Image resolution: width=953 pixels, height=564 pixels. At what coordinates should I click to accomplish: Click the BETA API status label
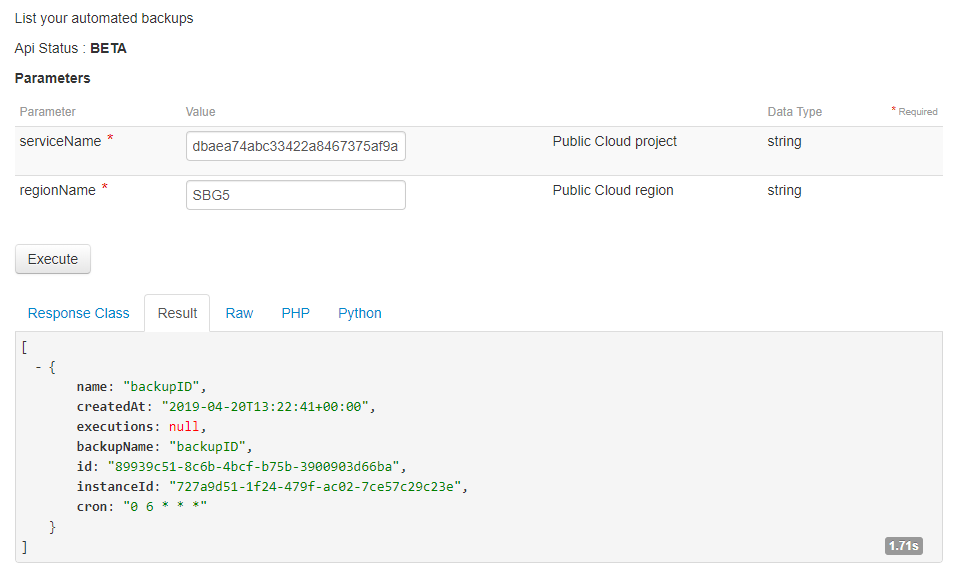(x=108, y=48)
